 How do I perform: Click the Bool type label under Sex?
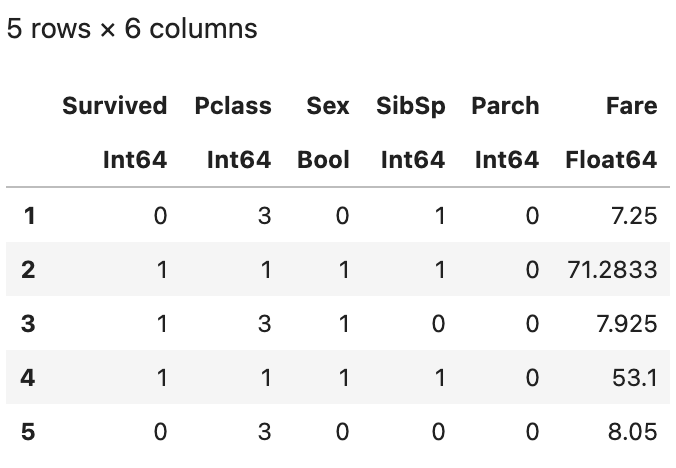pos(323,160)
